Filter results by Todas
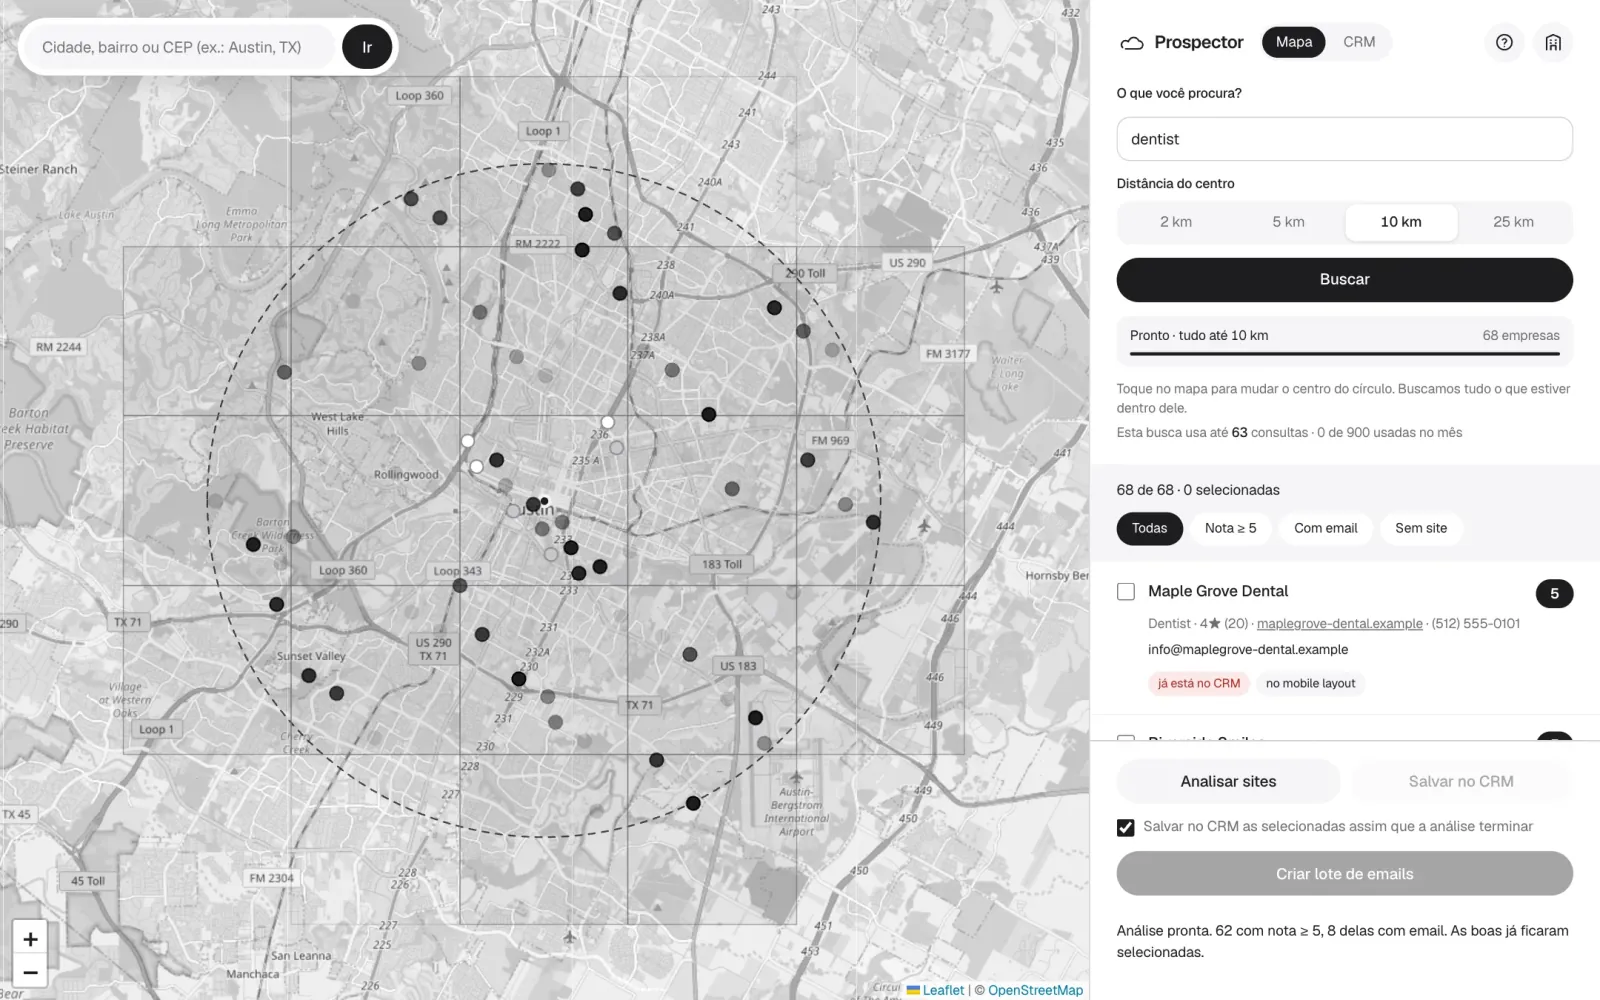1600x1000 pixels. click(x=1150, y=528)
